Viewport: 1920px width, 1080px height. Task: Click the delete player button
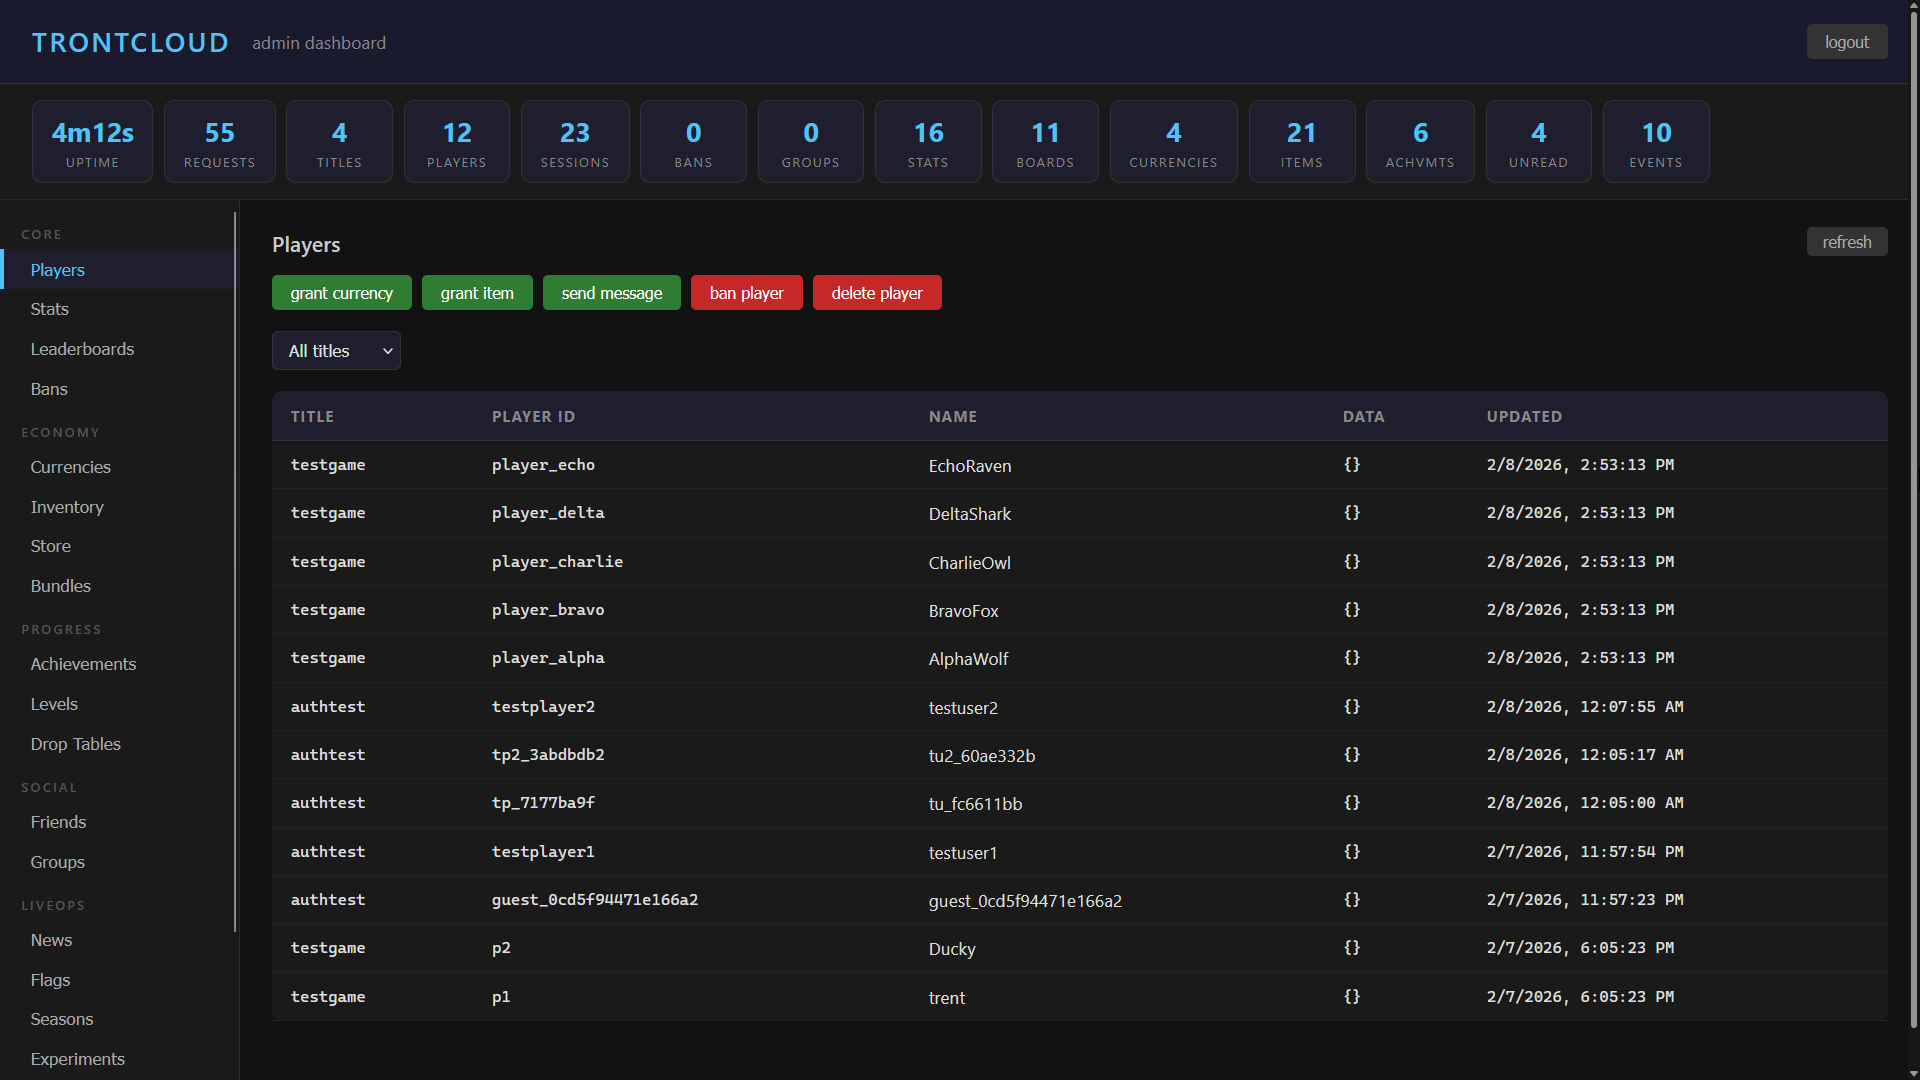[x=876, y=292]
